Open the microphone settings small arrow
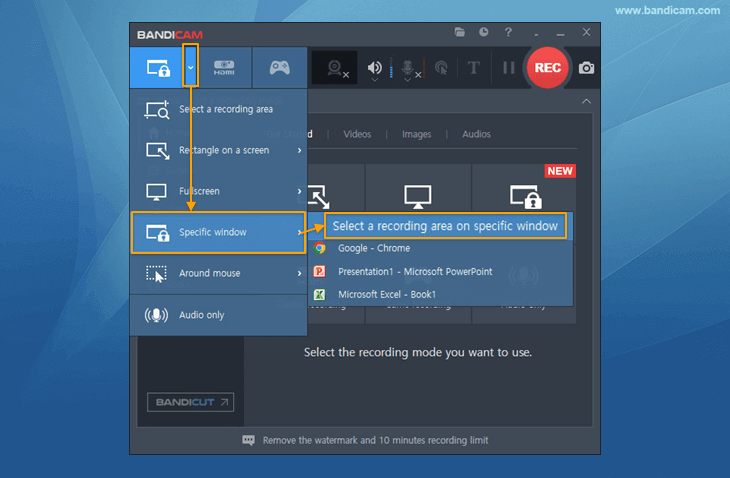Viewport: 730px width, 478px height. [407, 80]
